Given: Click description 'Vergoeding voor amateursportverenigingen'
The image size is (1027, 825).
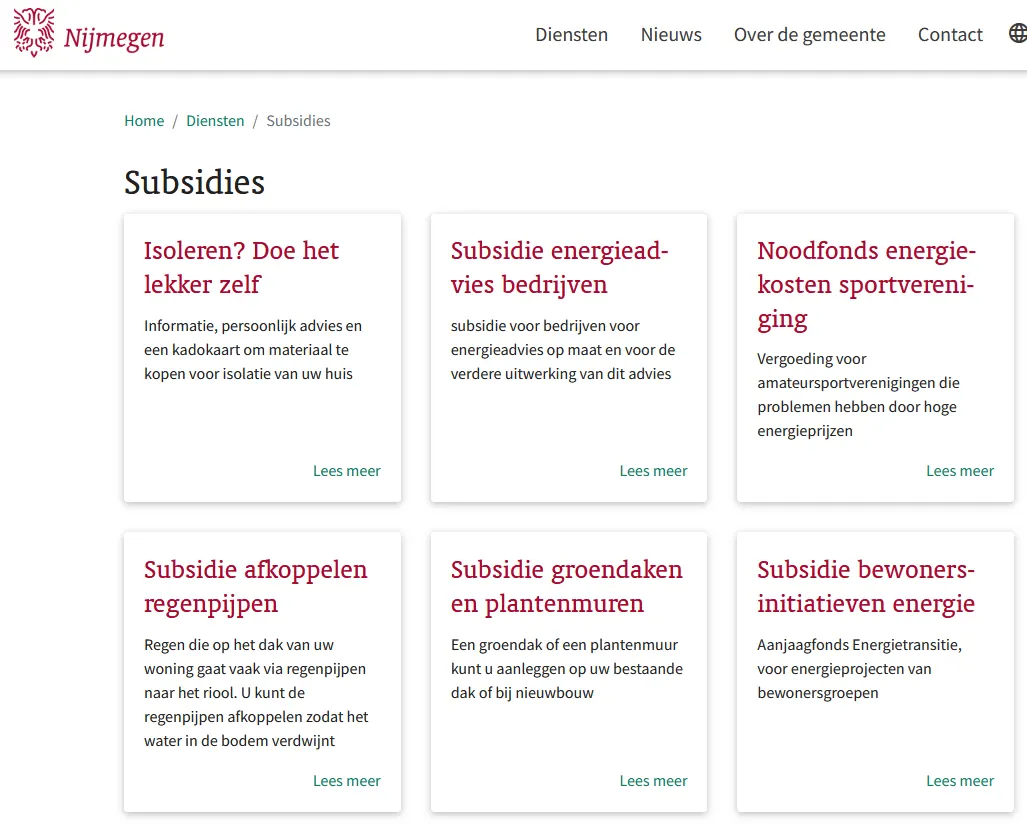Looking at the screenshot, I should coord(858,395).
